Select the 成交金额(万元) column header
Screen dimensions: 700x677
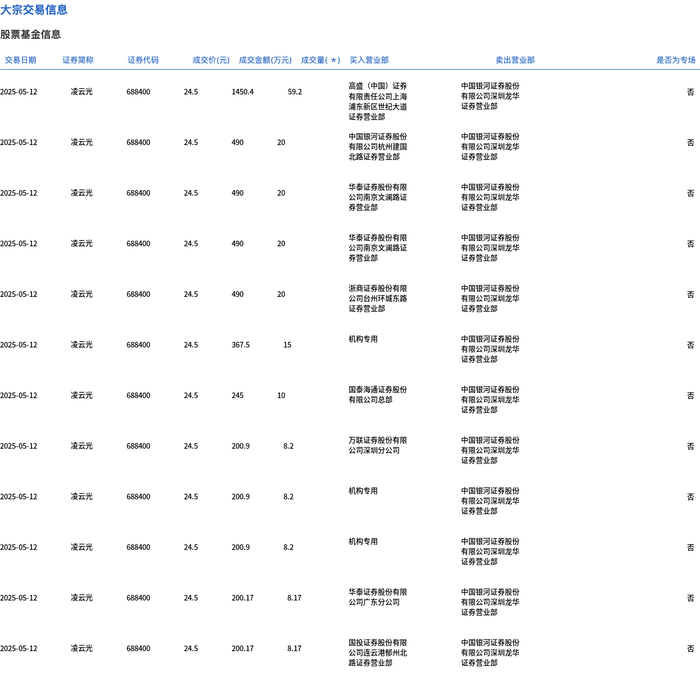(265, 60)
